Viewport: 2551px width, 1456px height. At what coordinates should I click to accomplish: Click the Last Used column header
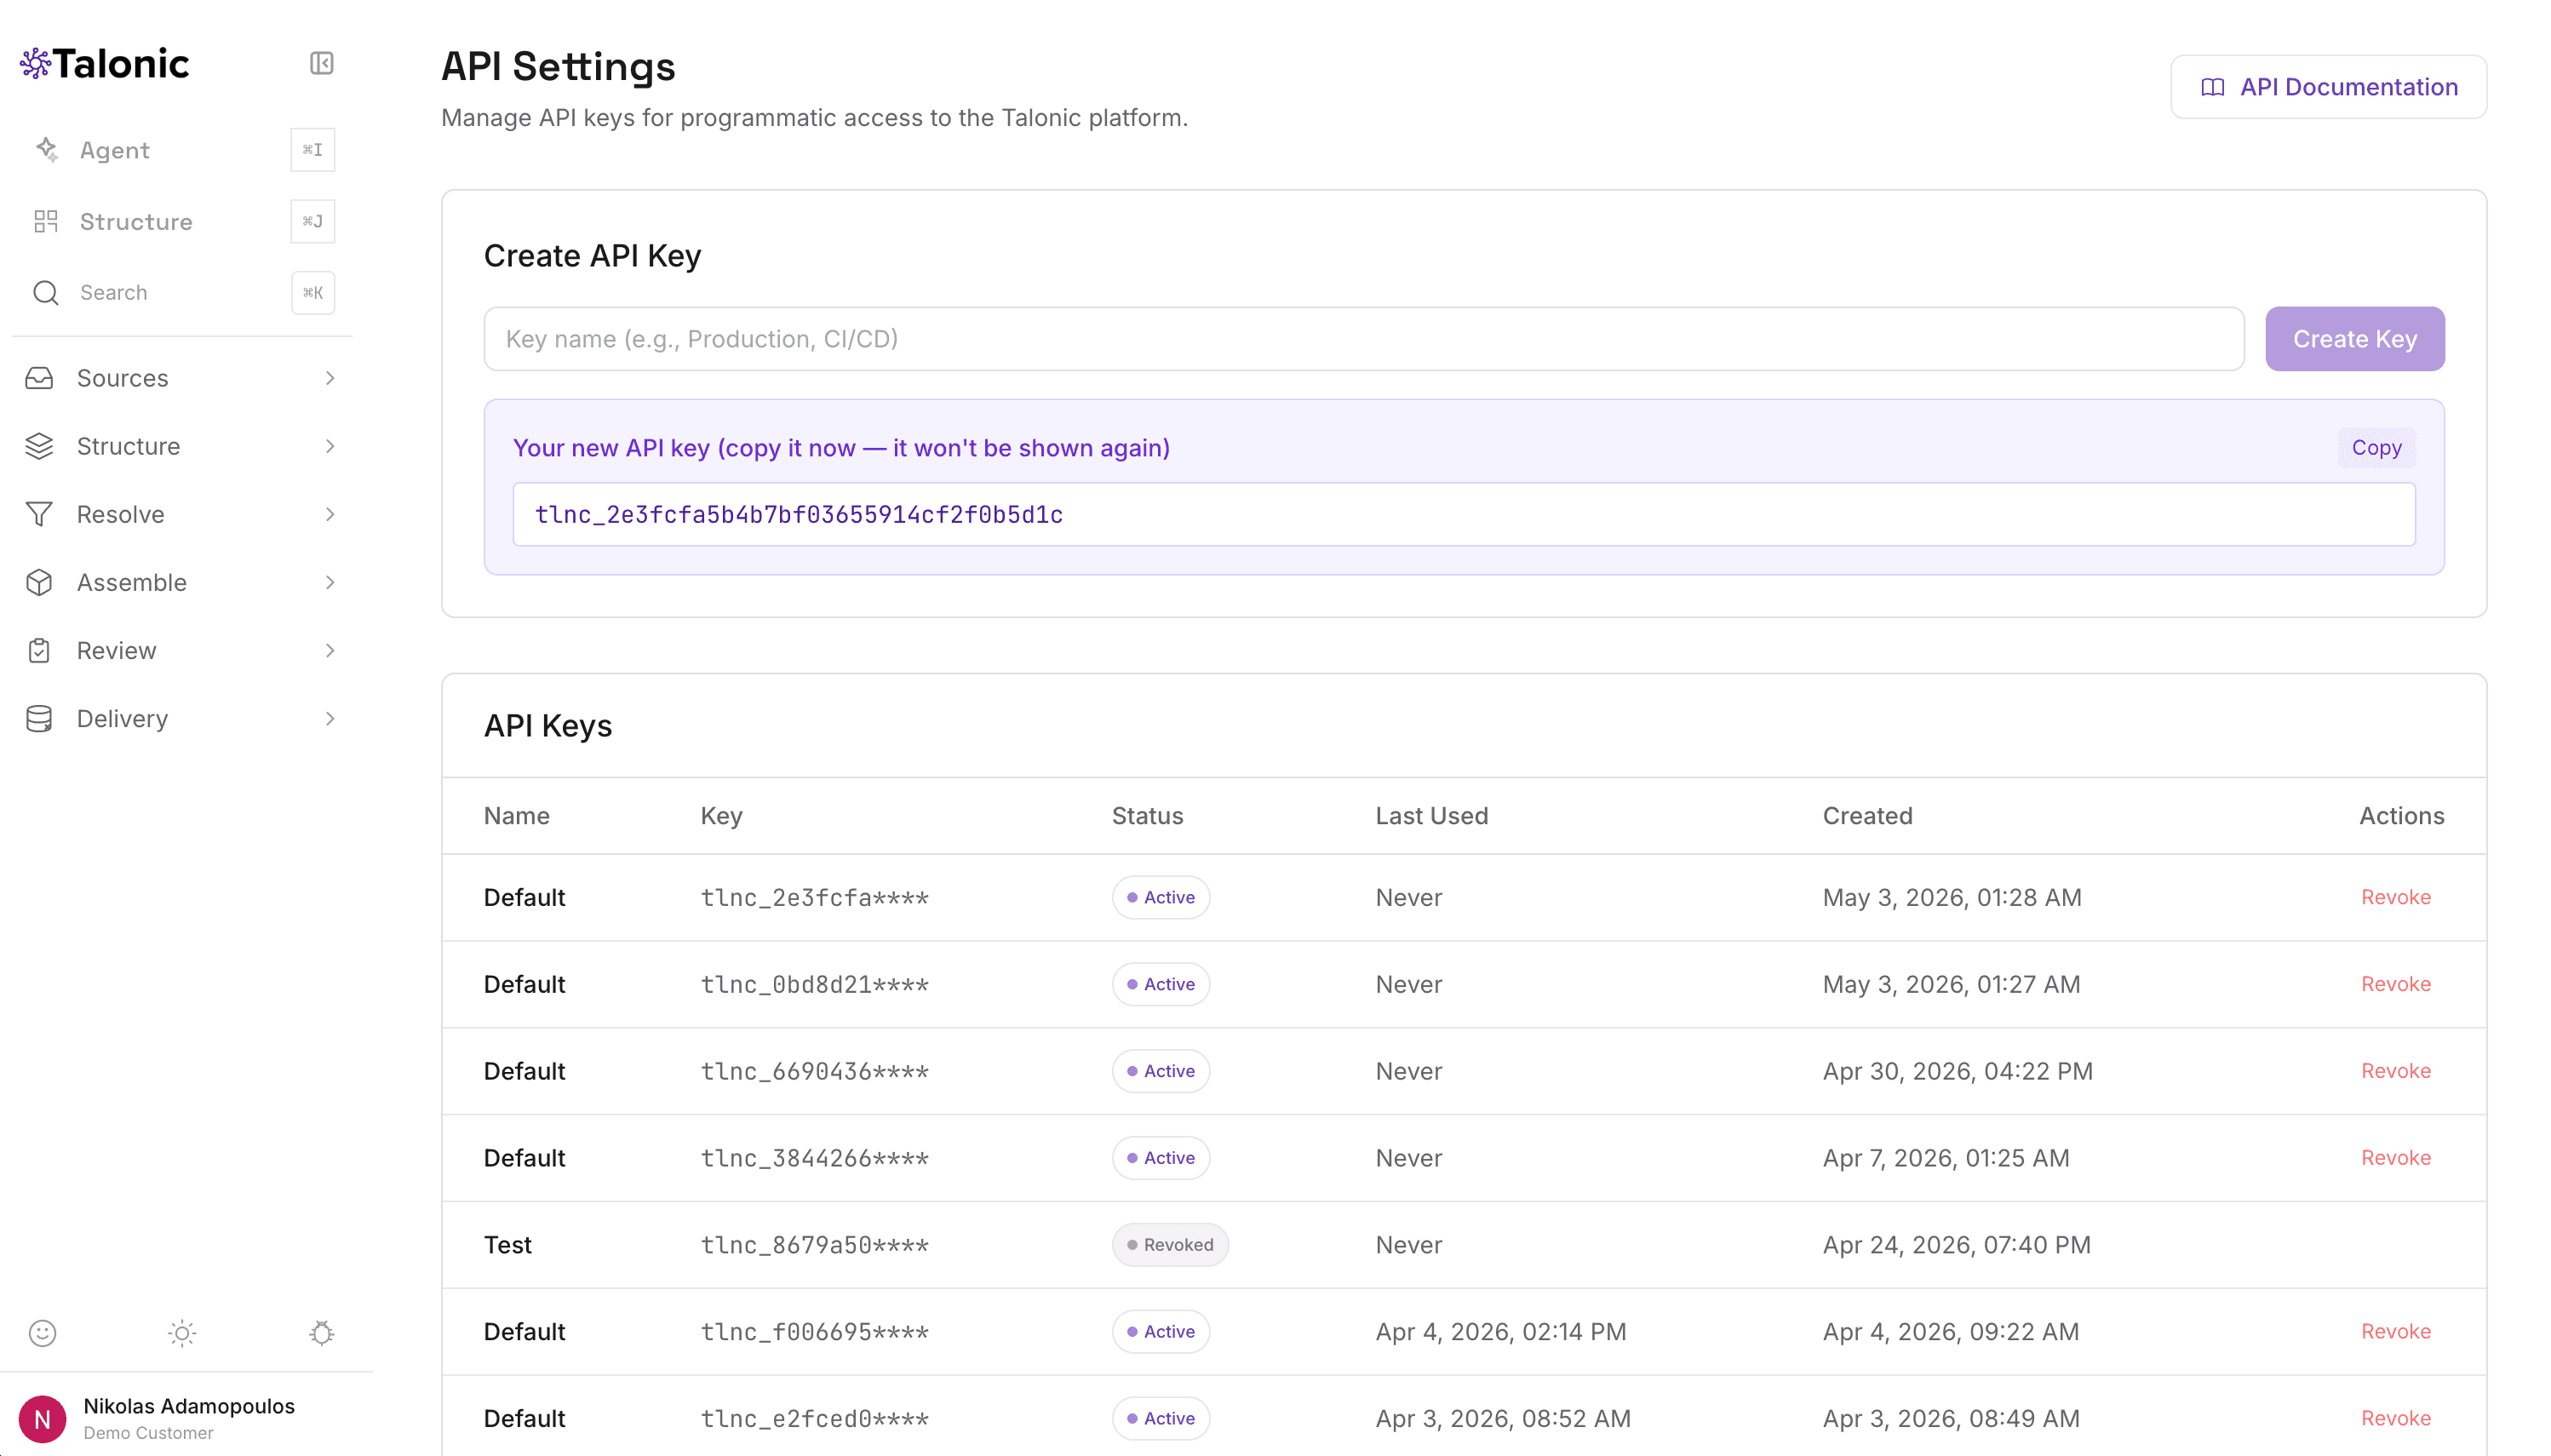coord(1431,816)
